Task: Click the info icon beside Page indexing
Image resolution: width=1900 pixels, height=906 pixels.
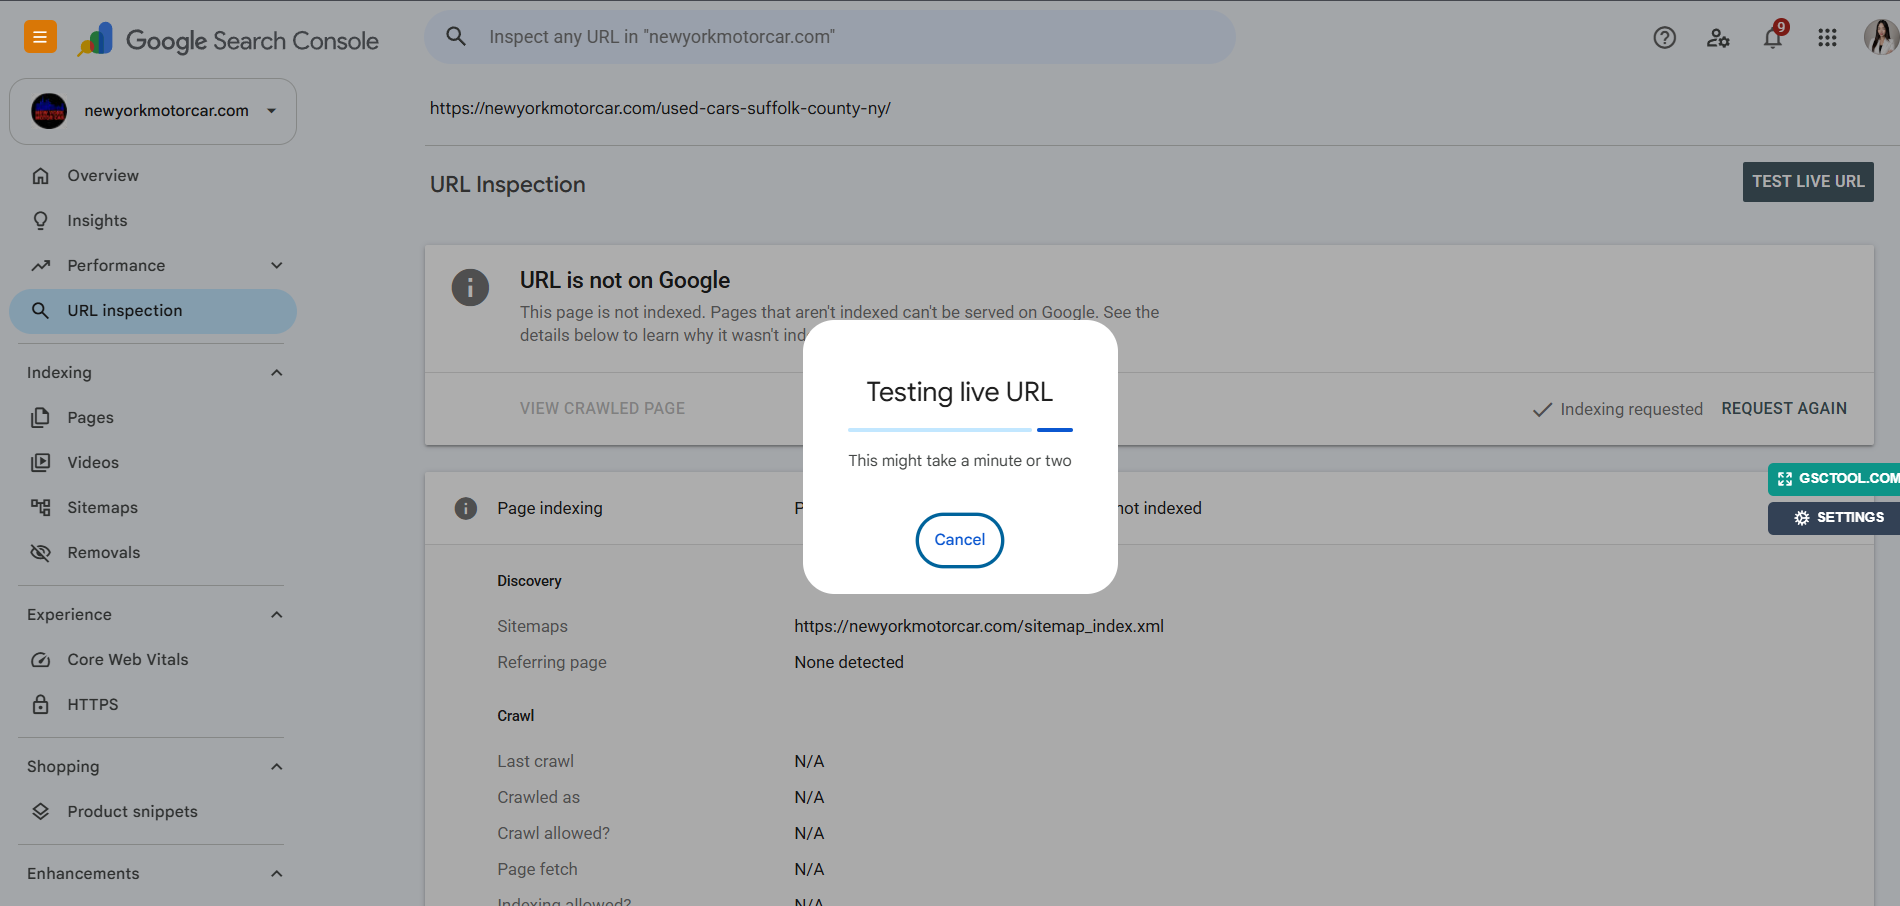Action: (x=466, y=509)
